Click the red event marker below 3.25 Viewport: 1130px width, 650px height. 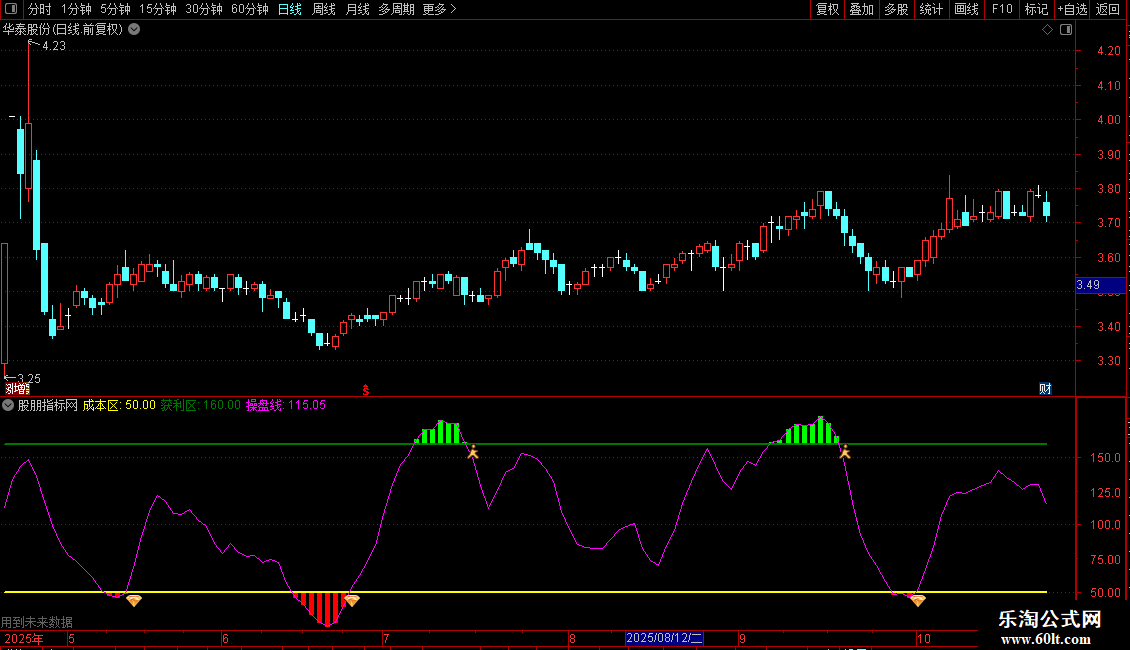pyautogui.click(x=17, y=389)
